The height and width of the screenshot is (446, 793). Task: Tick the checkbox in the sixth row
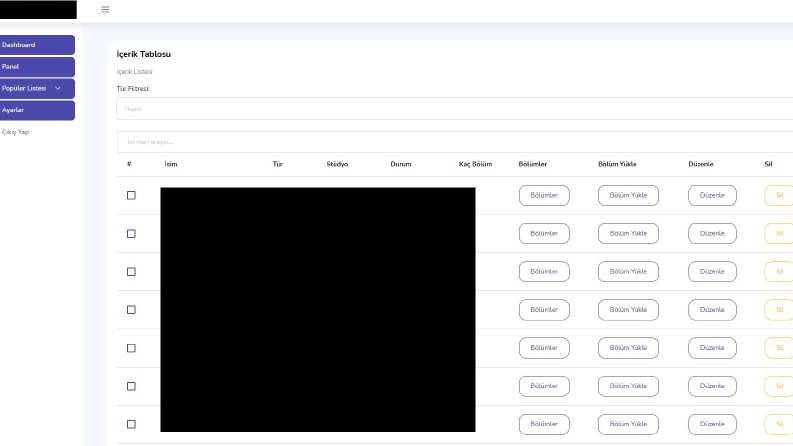(x=131, y=386)
